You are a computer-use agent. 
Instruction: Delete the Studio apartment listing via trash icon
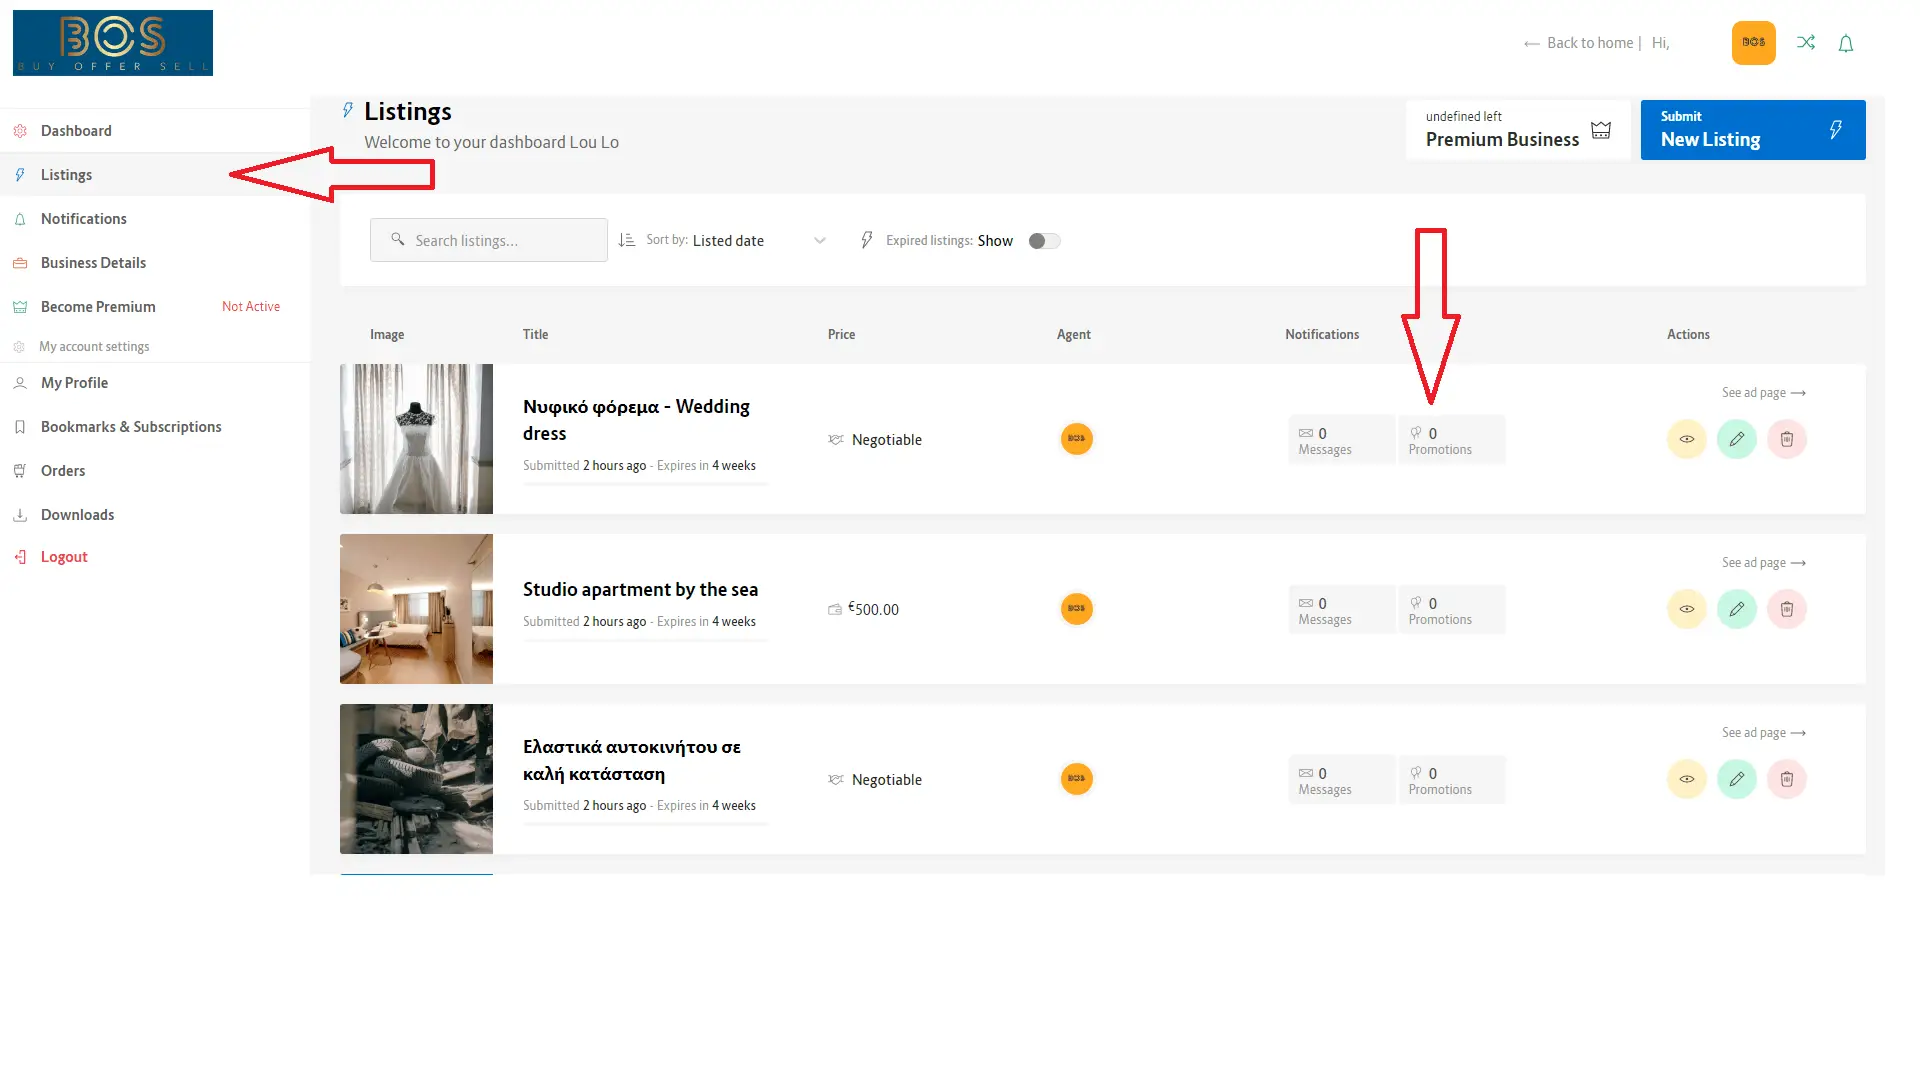(x=1786, y=609)
